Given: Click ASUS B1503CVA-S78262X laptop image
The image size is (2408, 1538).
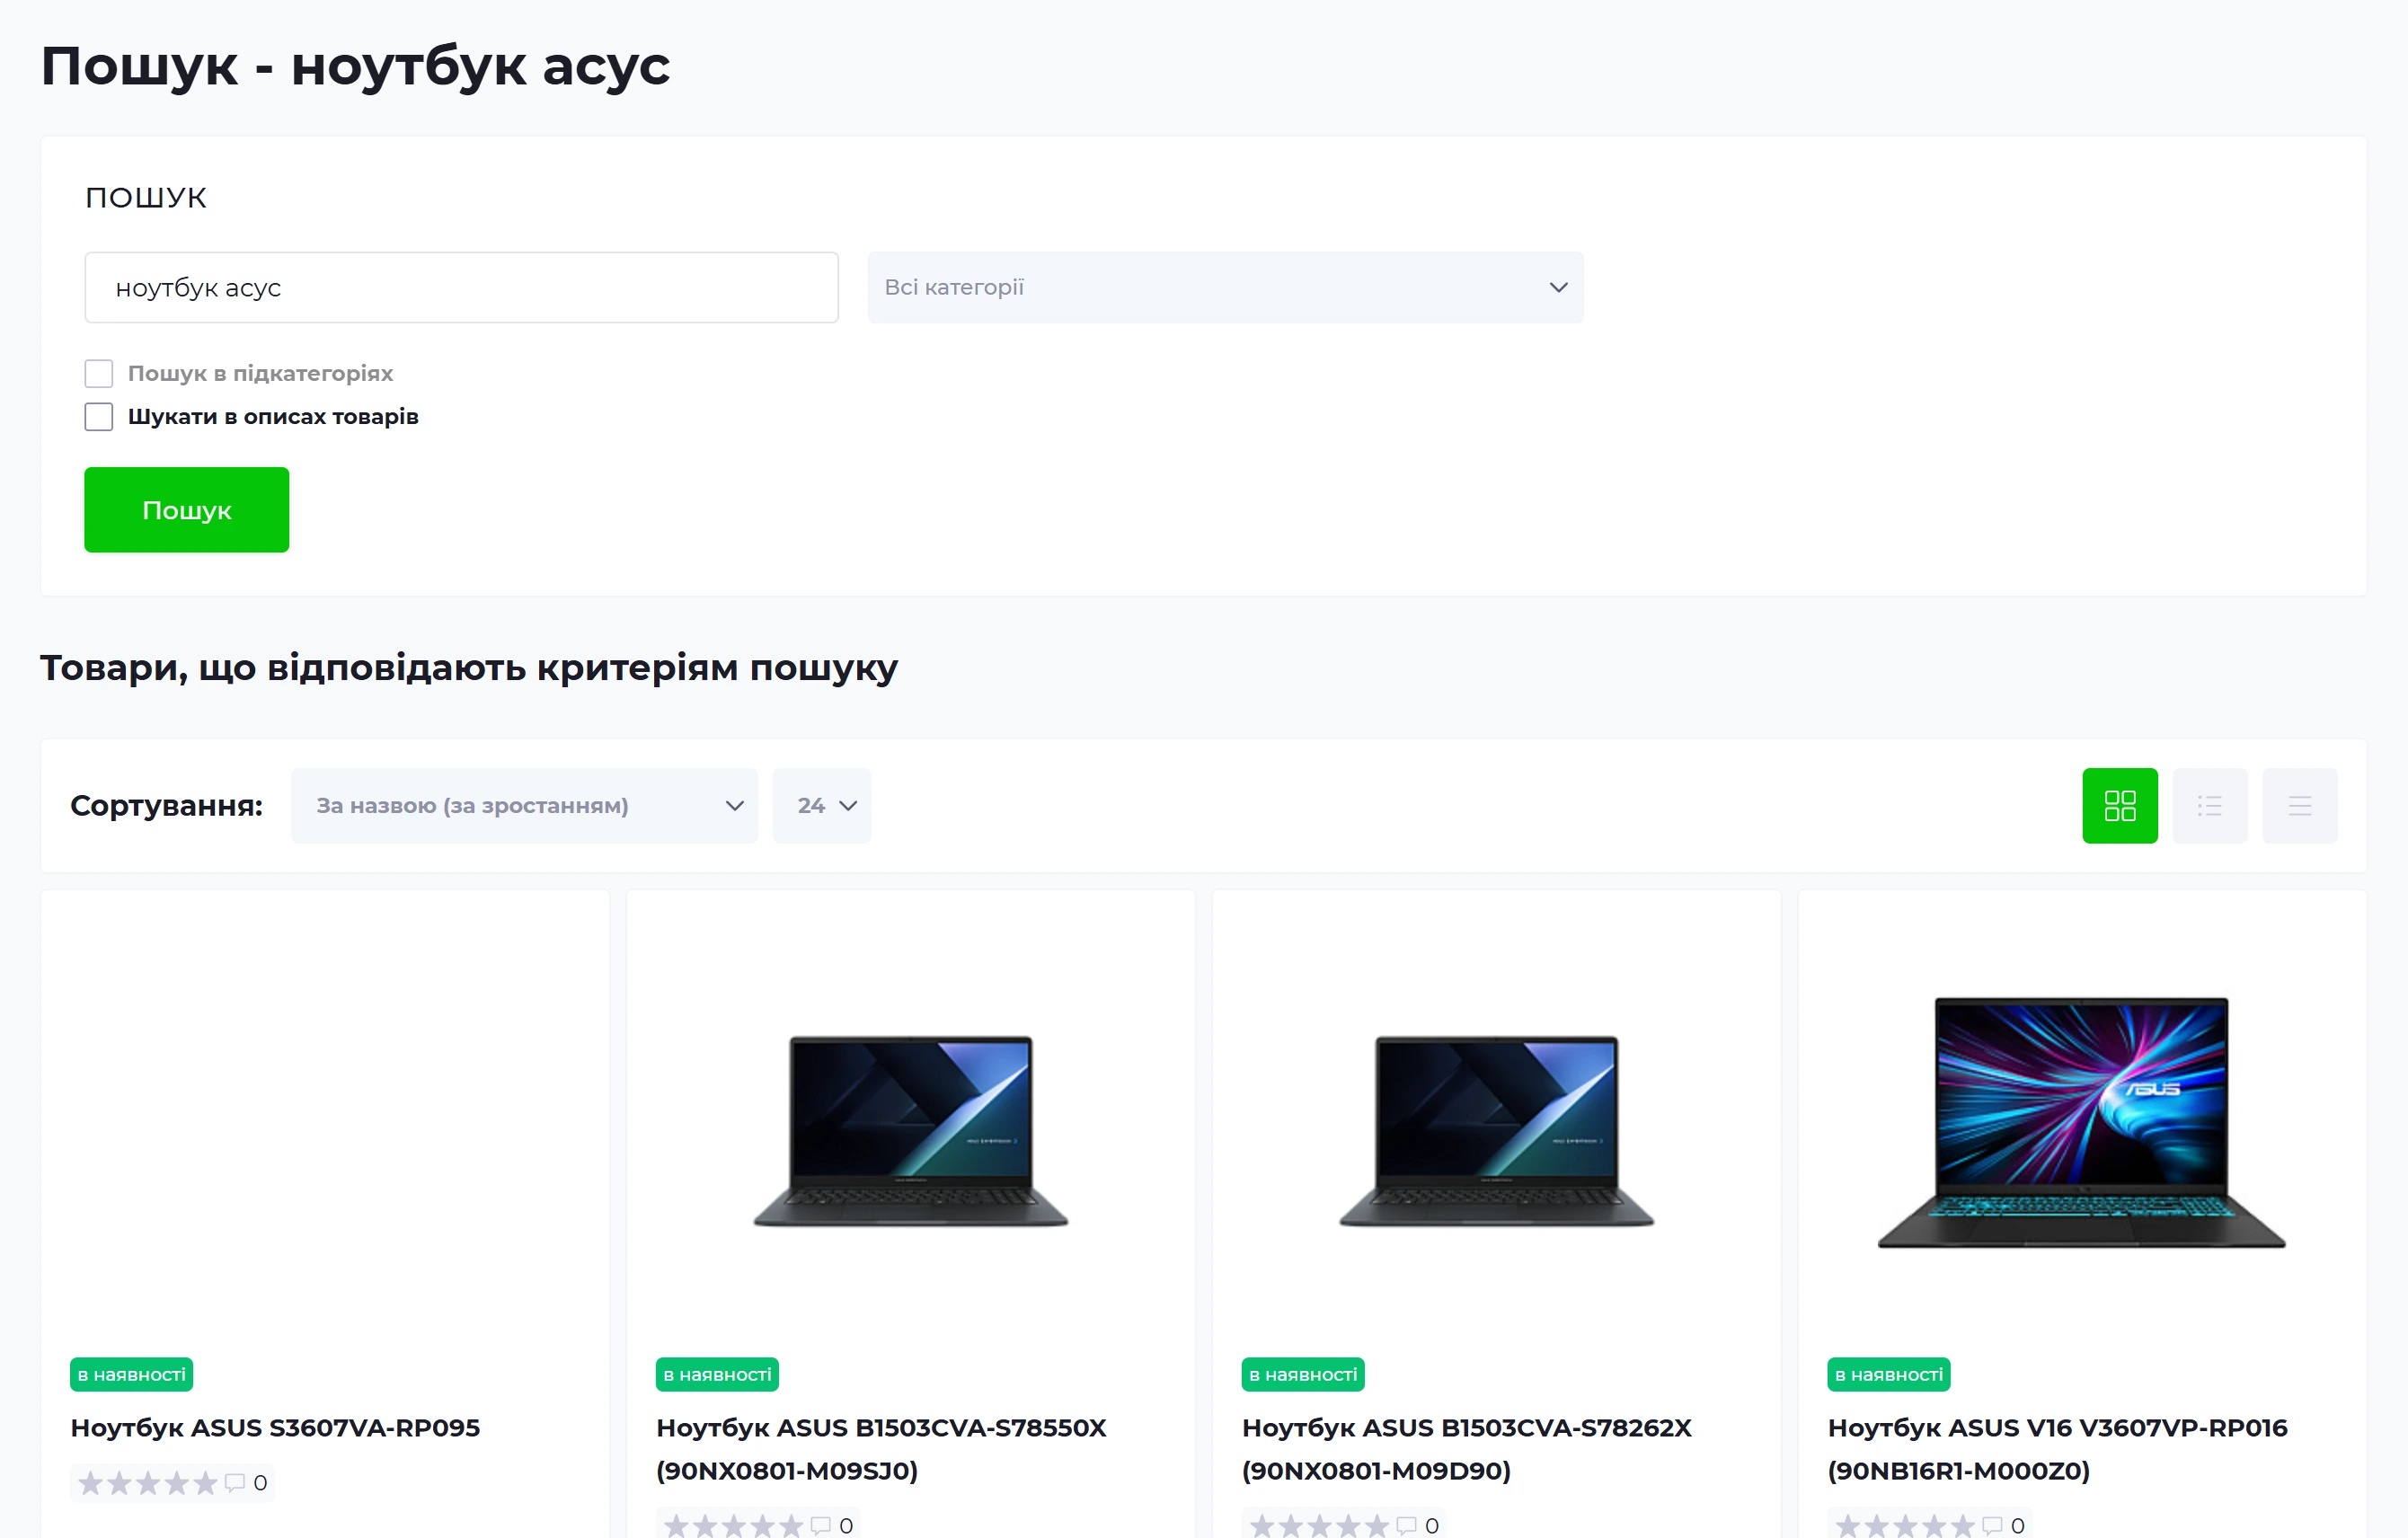Looking at the screenshot, I should point(1496,1130).
